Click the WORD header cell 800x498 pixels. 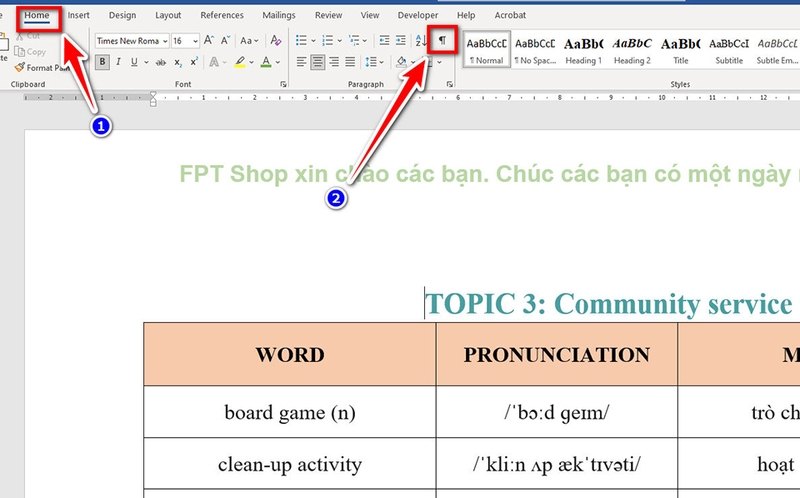tap(290, 354)
